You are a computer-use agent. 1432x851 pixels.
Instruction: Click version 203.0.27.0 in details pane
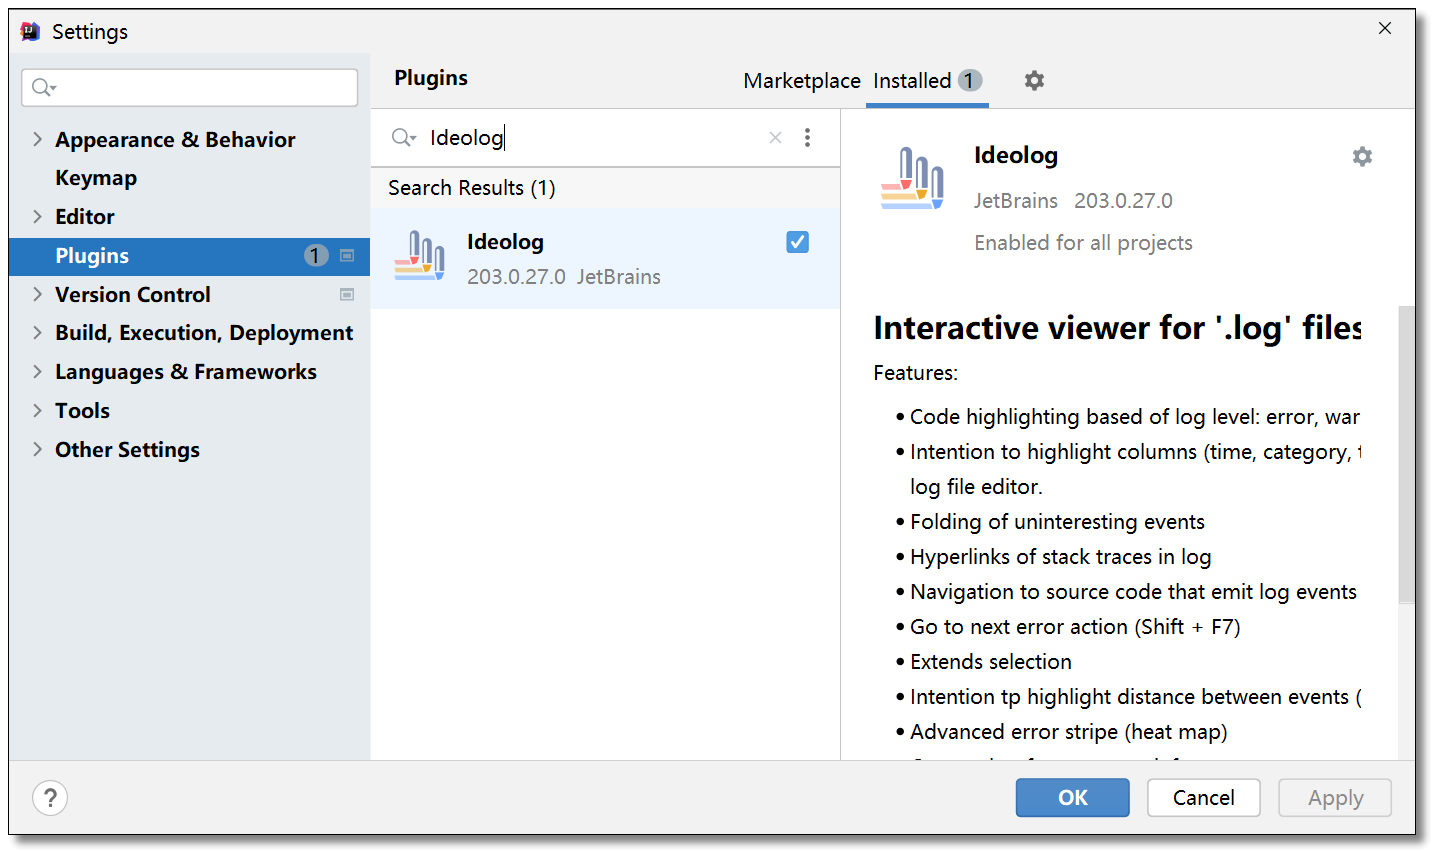coord(1123,201)
